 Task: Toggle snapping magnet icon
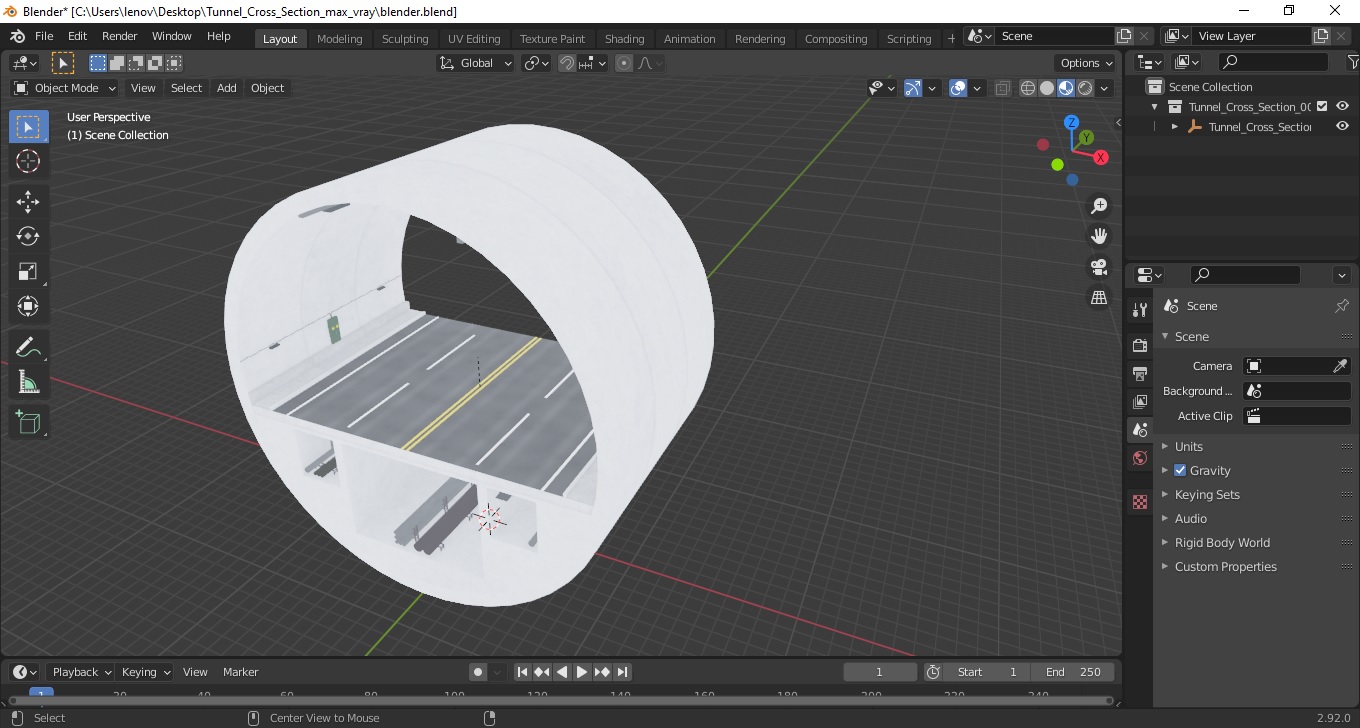click(567, 63)
